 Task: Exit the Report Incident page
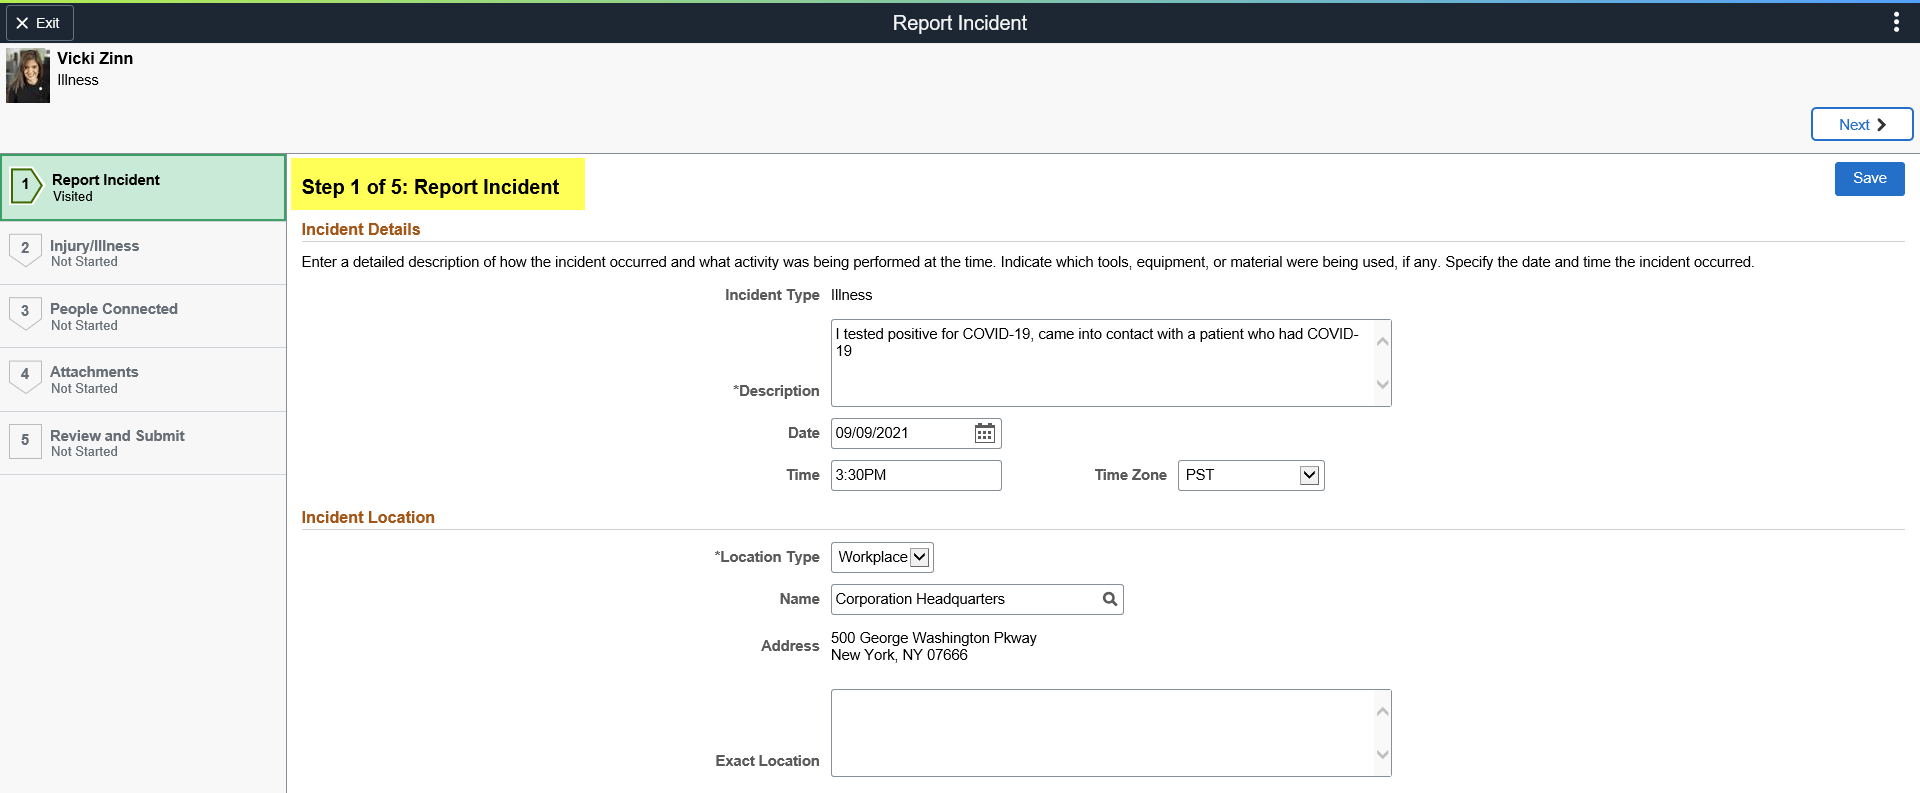tap(39, 22)
